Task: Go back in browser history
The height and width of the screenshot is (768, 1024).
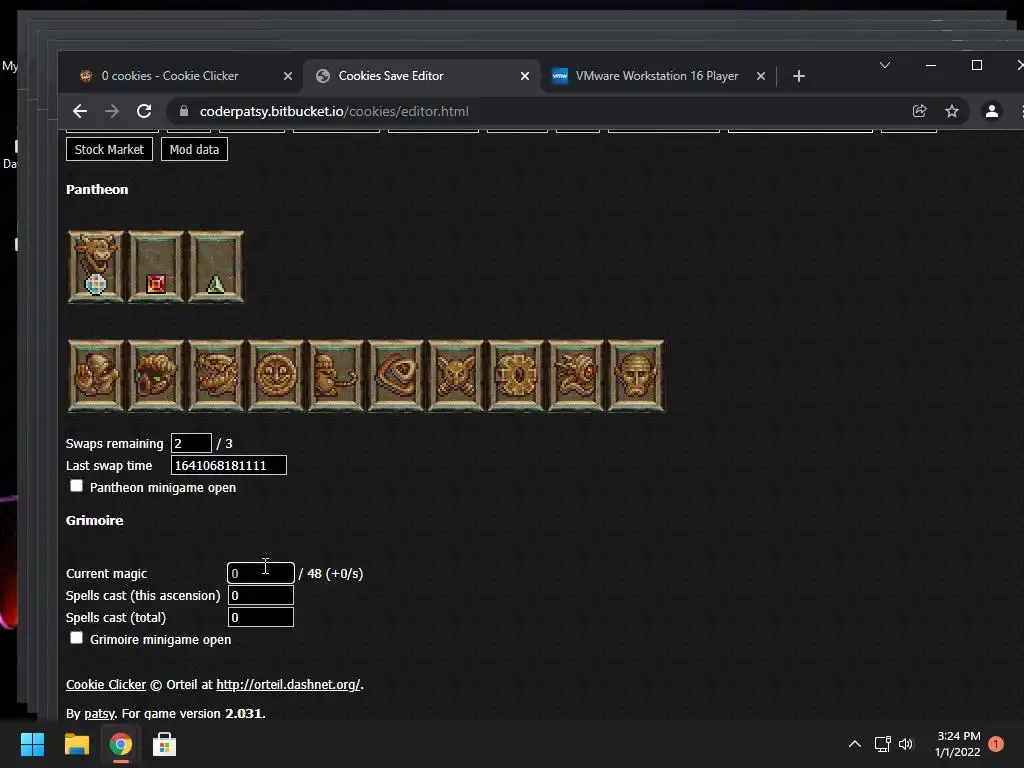Action: point(80,111)
